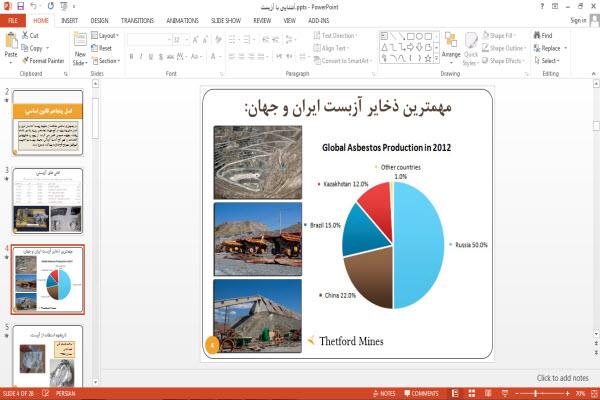Screen dimensions: 600x400
Task: Toggle the Comments pane in status bar
Action: (x=421, y=393)
